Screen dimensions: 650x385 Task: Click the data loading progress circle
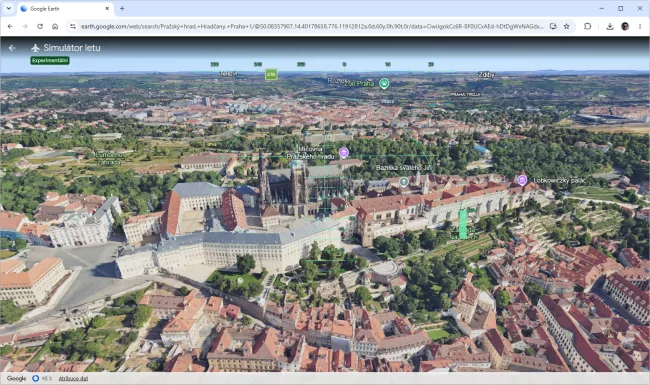pos(36,378)
